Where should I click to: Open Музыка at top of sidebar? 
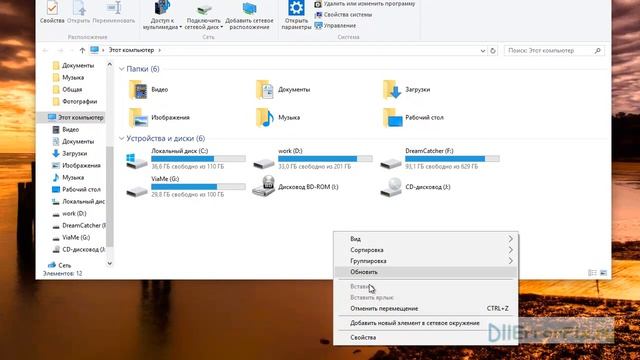pyautogui.click(x=68, y=78)
